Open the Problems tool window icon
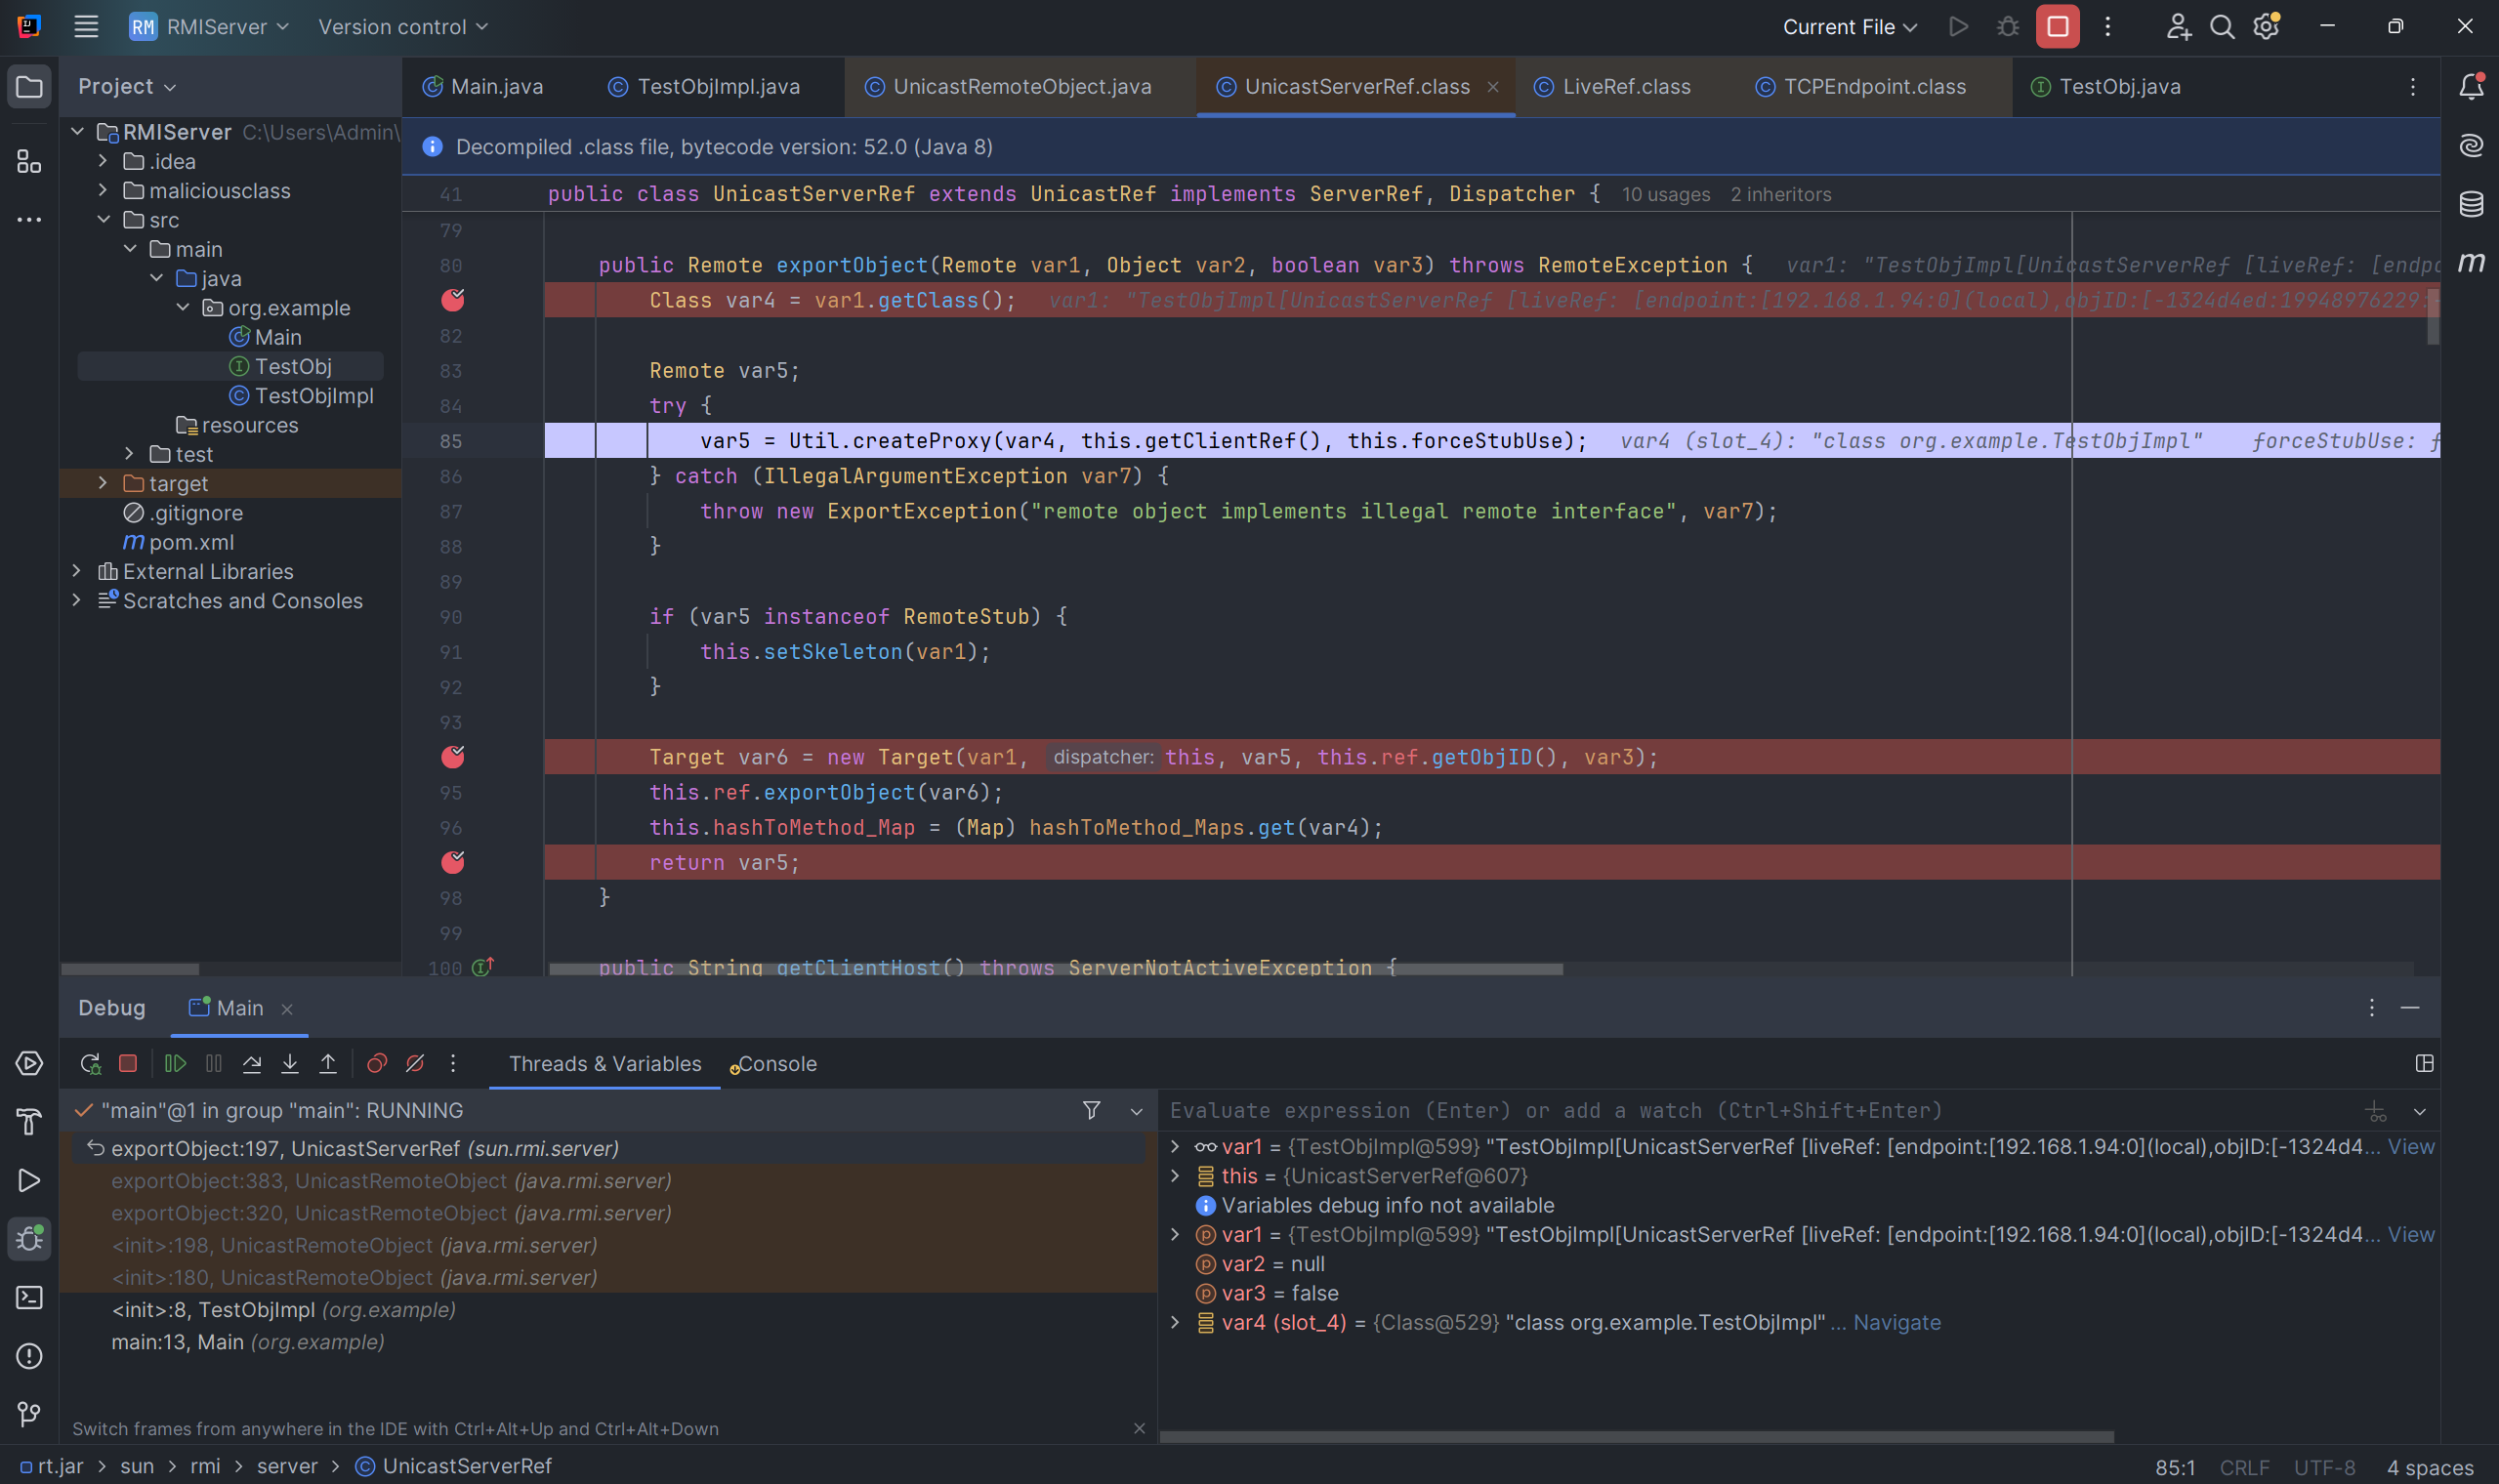 coord(29,1356)
